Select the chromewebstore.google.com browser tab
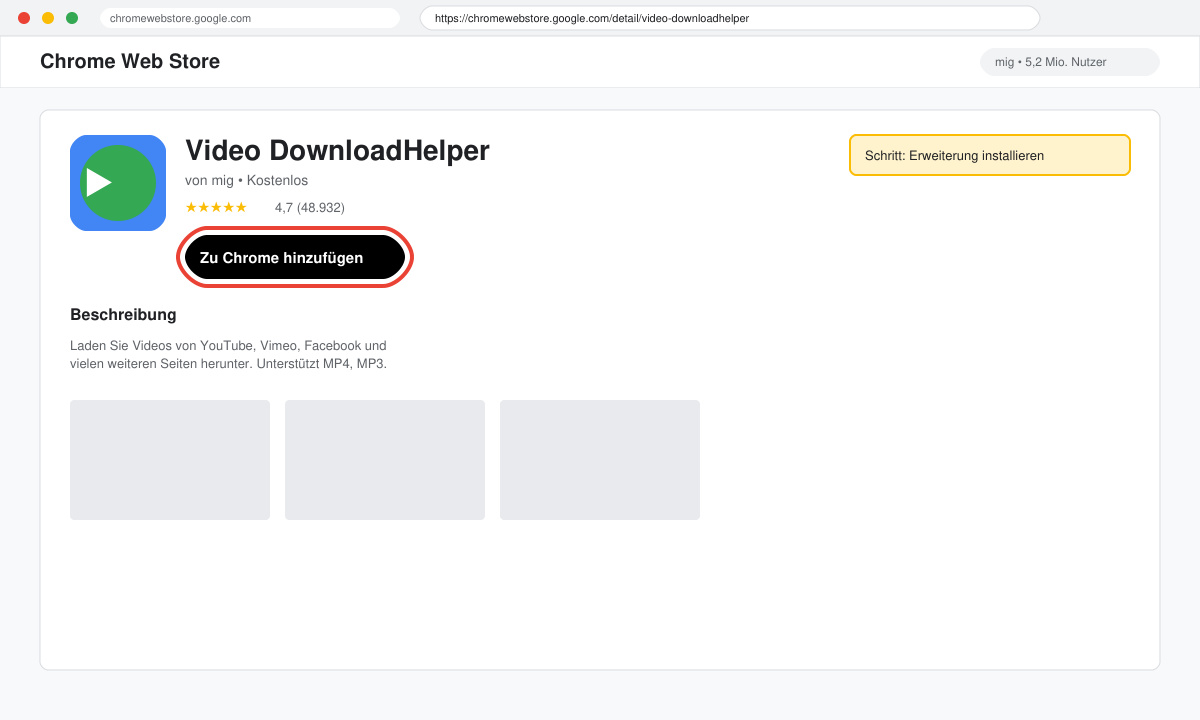Viewport: 1200px width, 720px height. [x=250, y=18]
